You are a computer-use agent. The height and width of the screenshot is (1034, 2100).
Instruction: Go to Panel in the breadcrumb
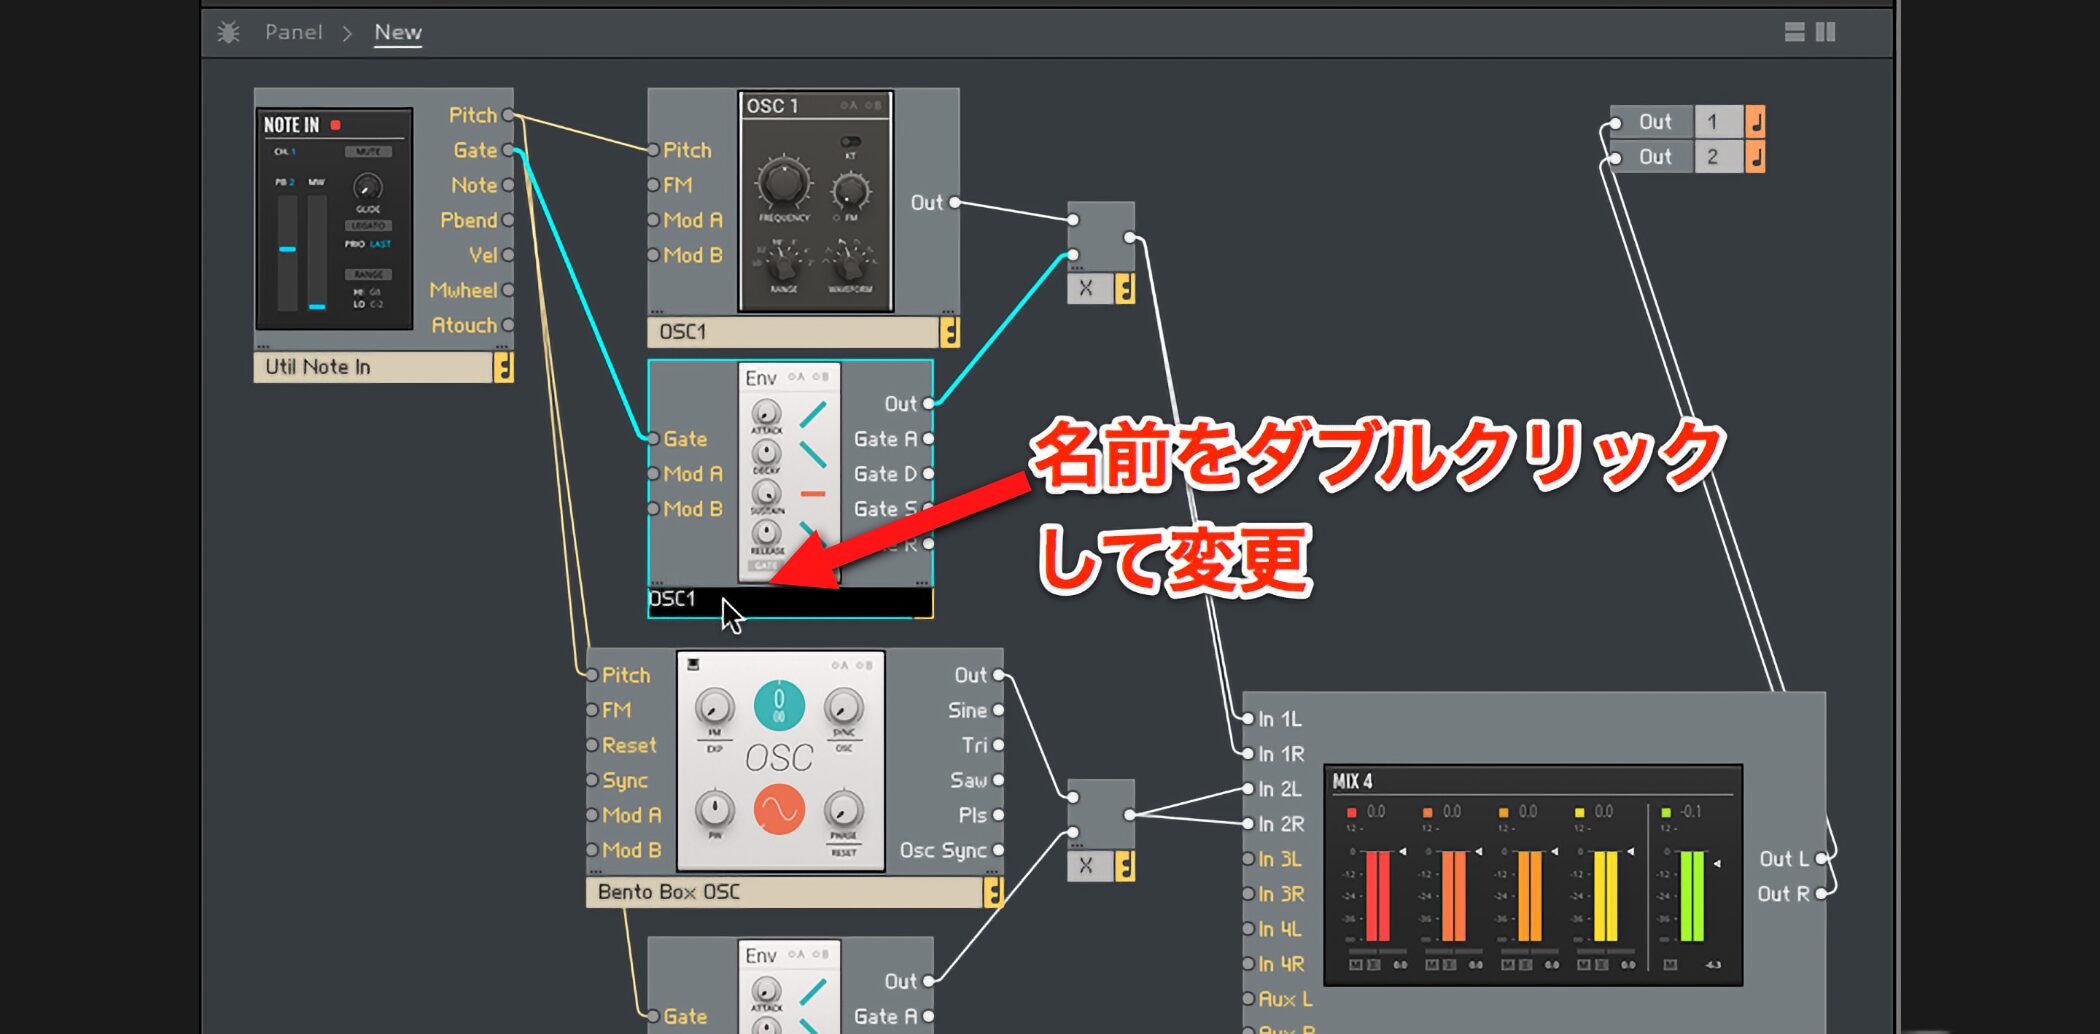coord(293,32)
